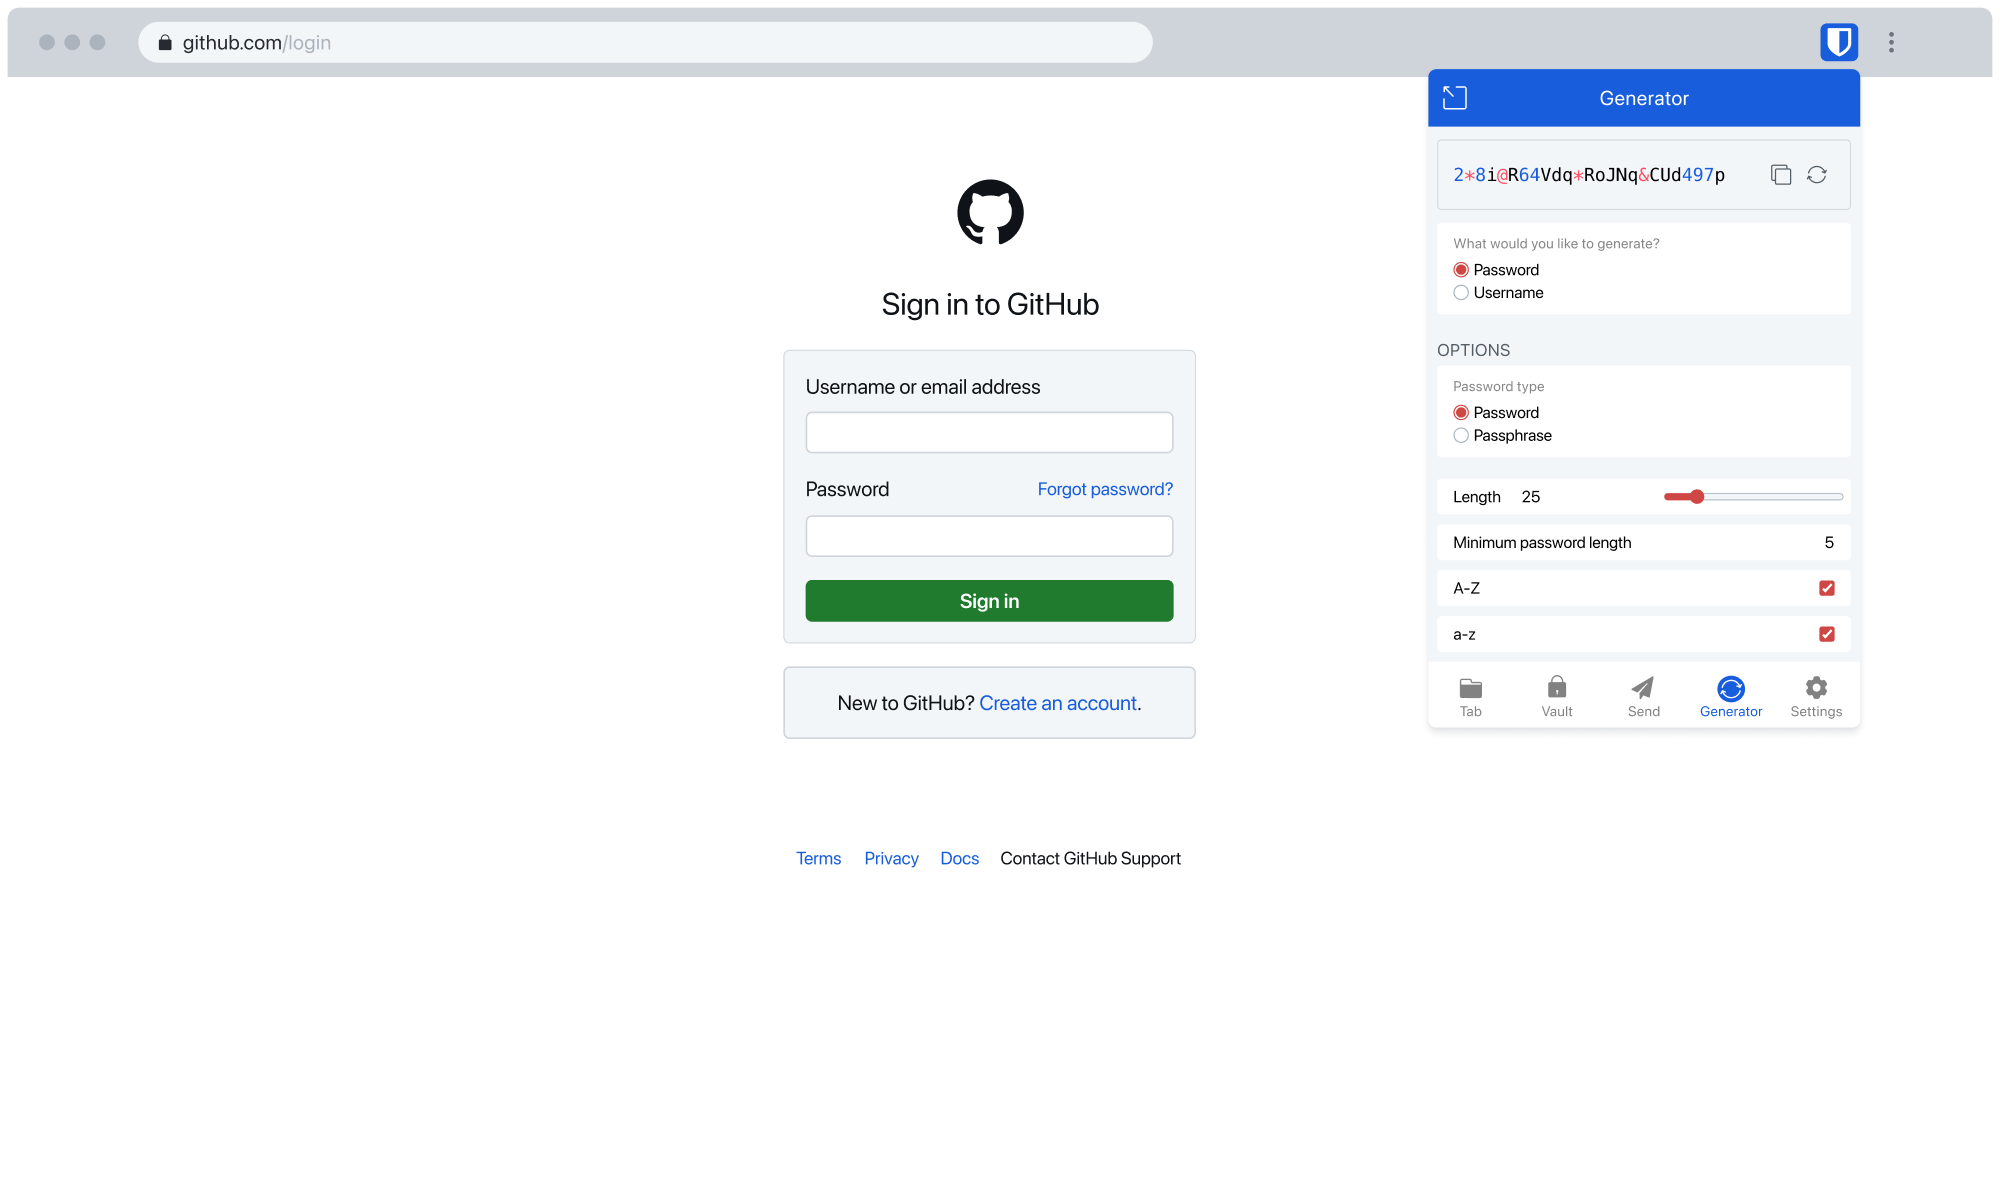Regenerate the password
Viewport: 2000px width, 1202px height.
click(1817, 175)
